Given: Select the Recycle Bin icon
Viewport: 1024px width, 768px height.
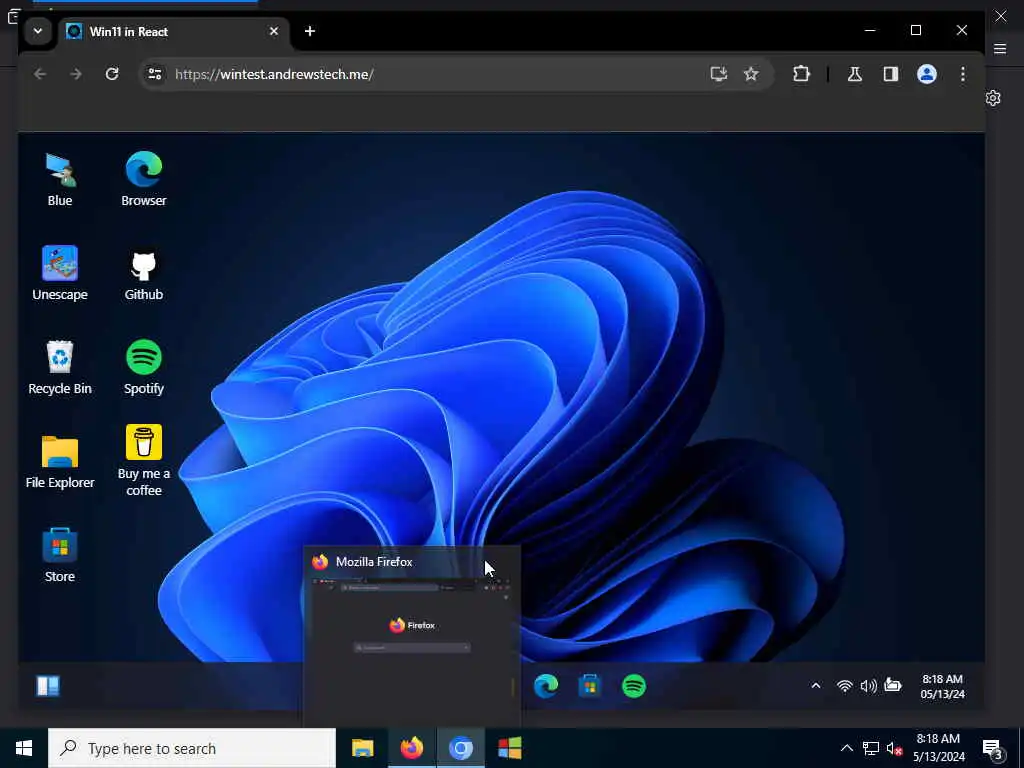Looking at the screenshot, I should 60,368.
